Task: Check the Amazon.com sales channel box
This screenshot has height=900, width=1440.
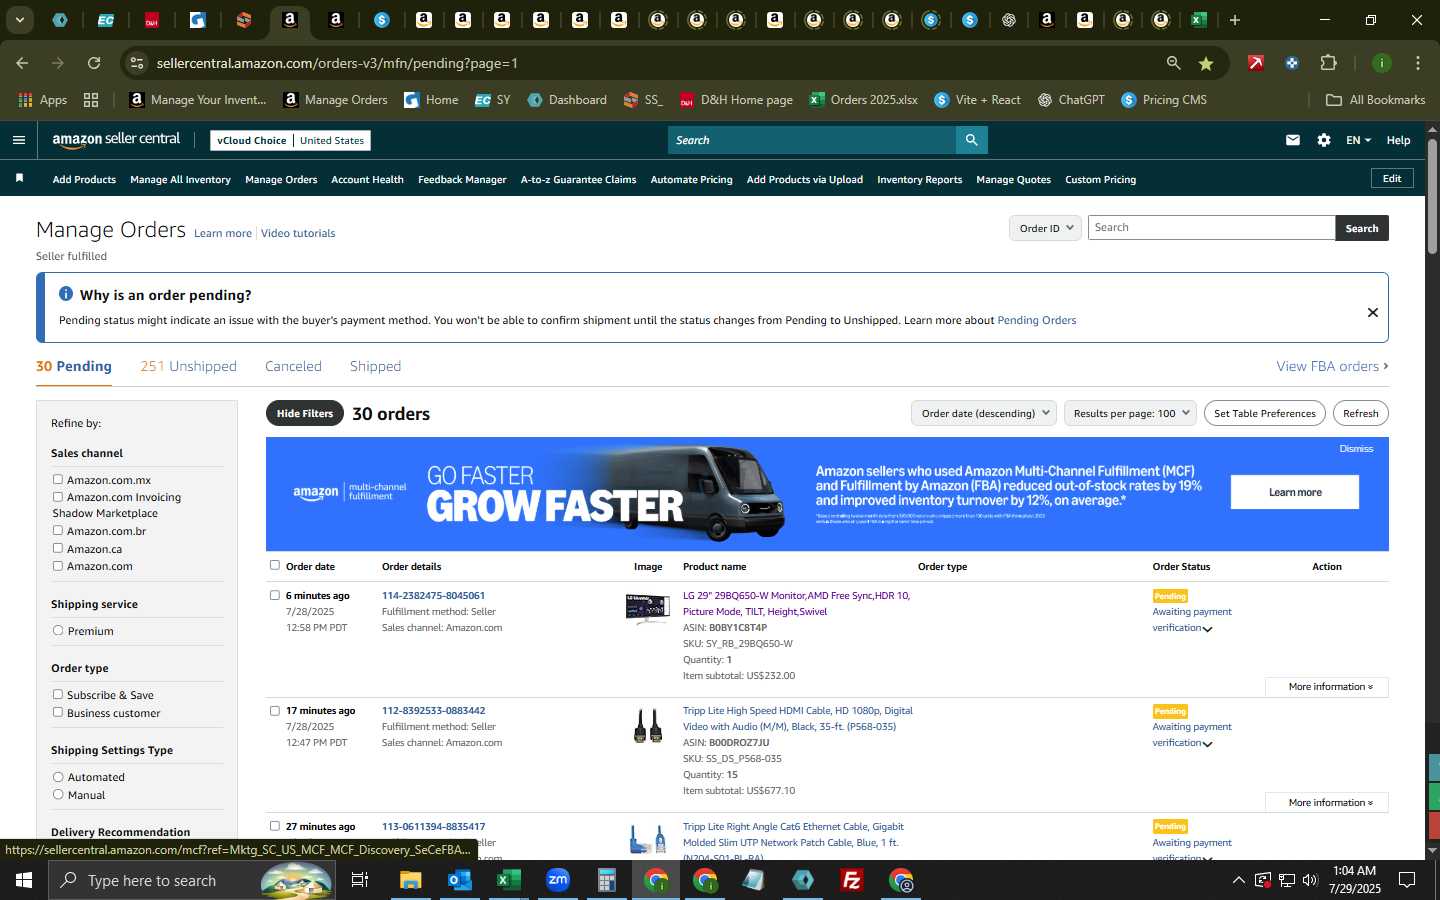Action: point(58,566)
